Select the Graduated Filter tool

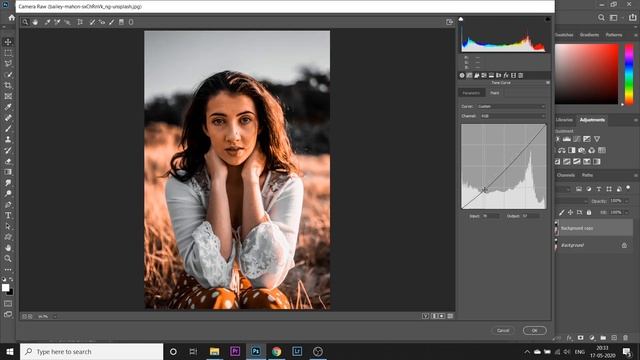coord(121,22)
